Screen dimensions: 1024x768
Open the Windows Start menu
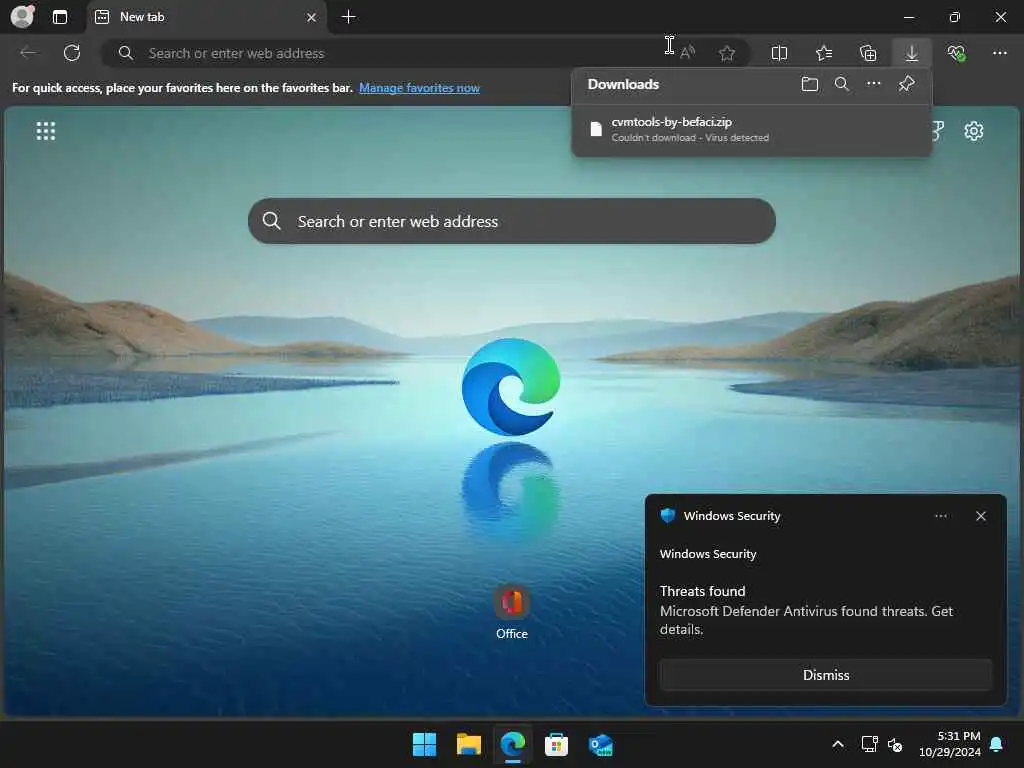pyautogui.click(x=424, y=744)
